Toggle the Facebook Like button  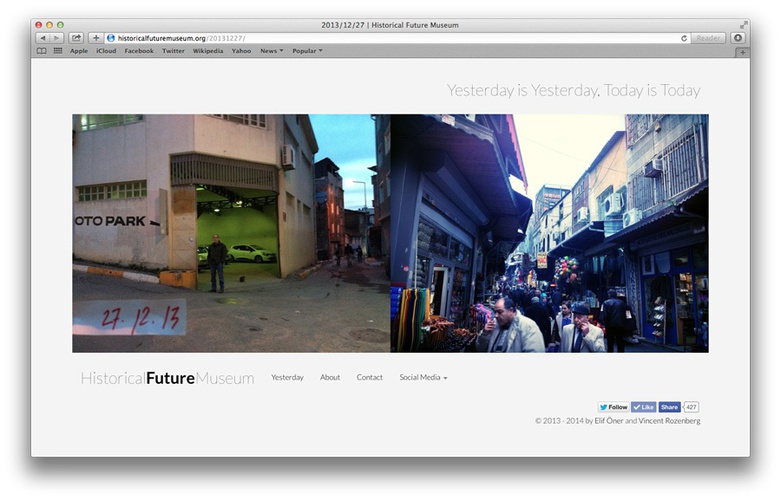coord(643,407)
